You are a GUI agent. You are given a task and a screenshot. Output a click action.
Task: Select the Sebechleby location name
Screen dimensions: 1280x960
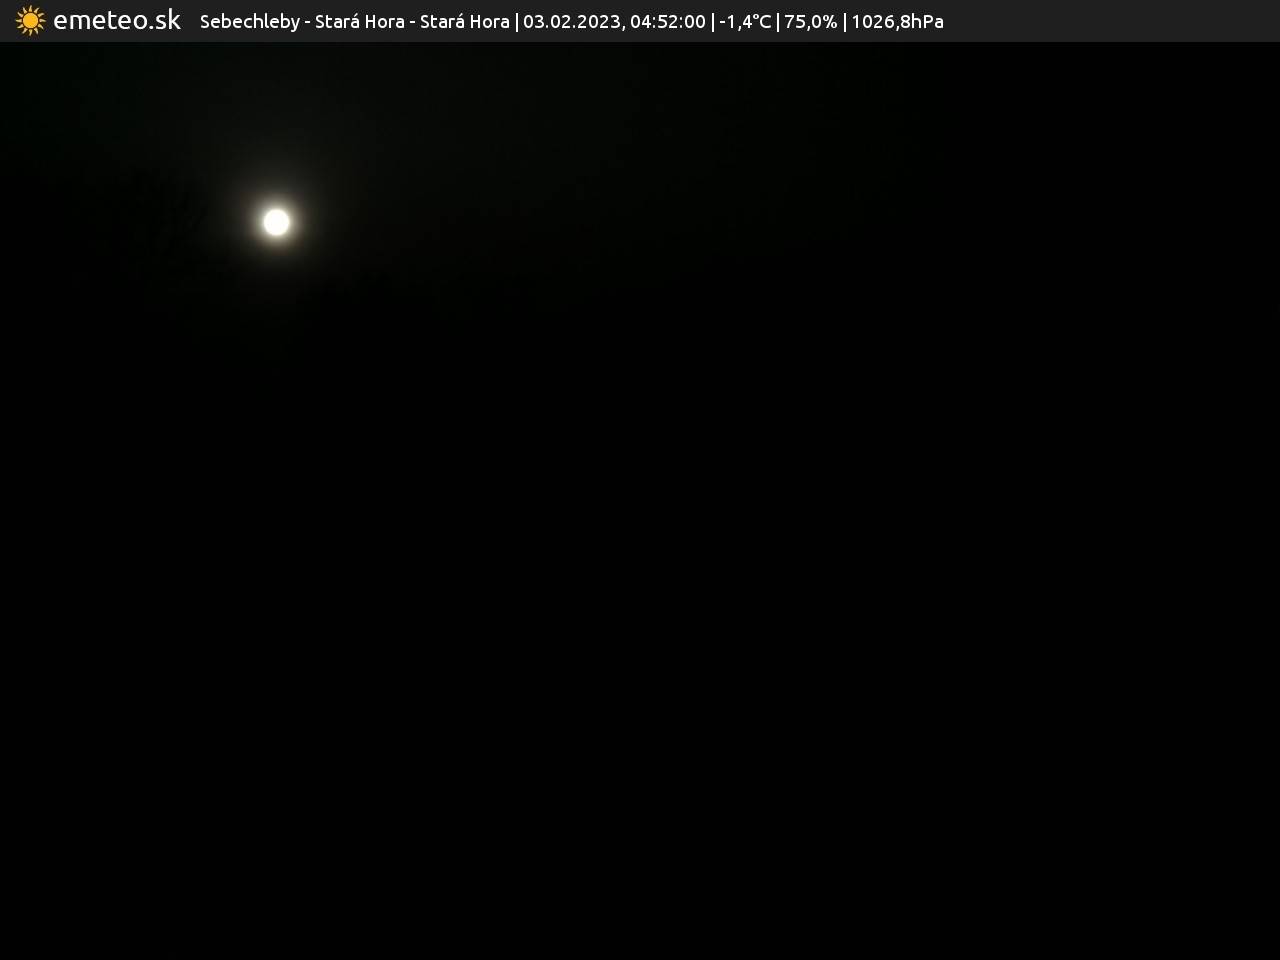click(249, 22)
